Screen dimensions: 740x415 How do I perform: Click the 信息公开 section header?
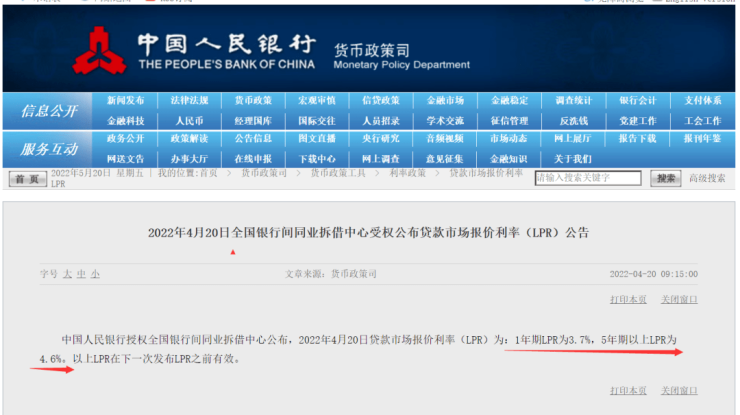coord(49,111)
